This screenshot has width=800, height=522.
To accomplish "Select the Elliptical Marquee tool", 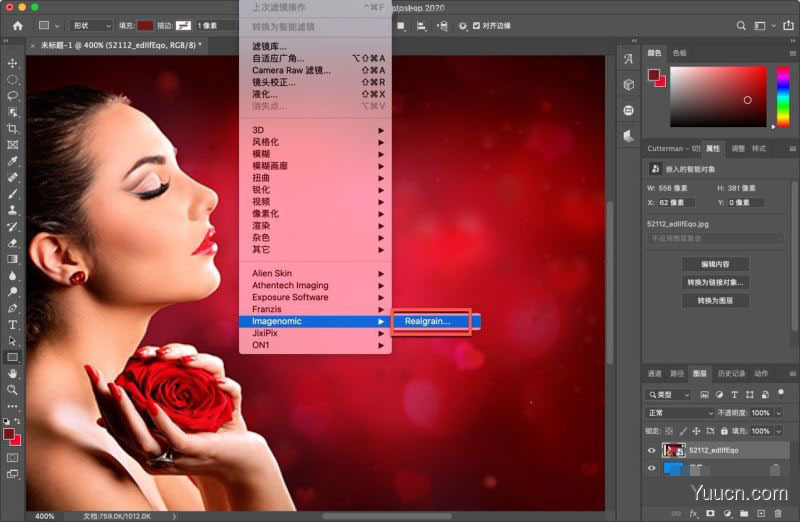I will (x=13, y=80).
